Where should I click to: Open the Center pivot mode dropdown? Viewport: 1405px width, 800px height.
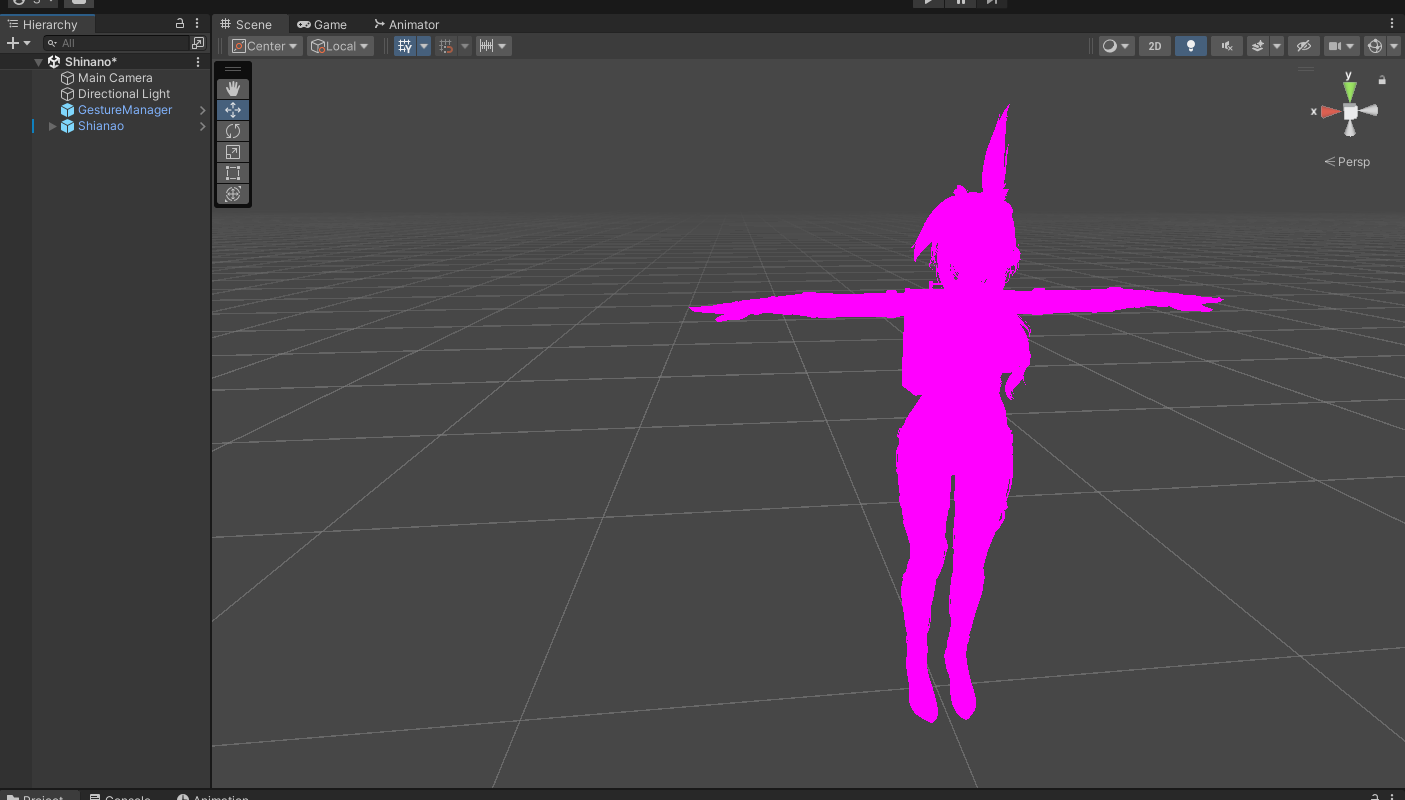point(265,46)
